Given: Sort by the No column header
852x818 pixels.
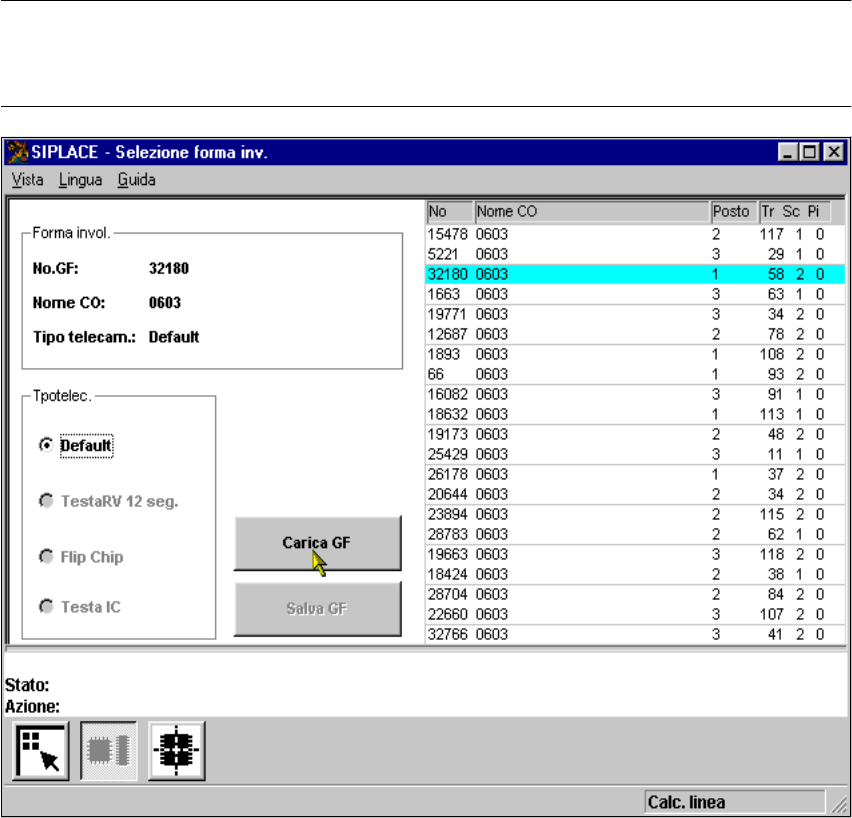Looking at the screenshot, I should 449,211.
